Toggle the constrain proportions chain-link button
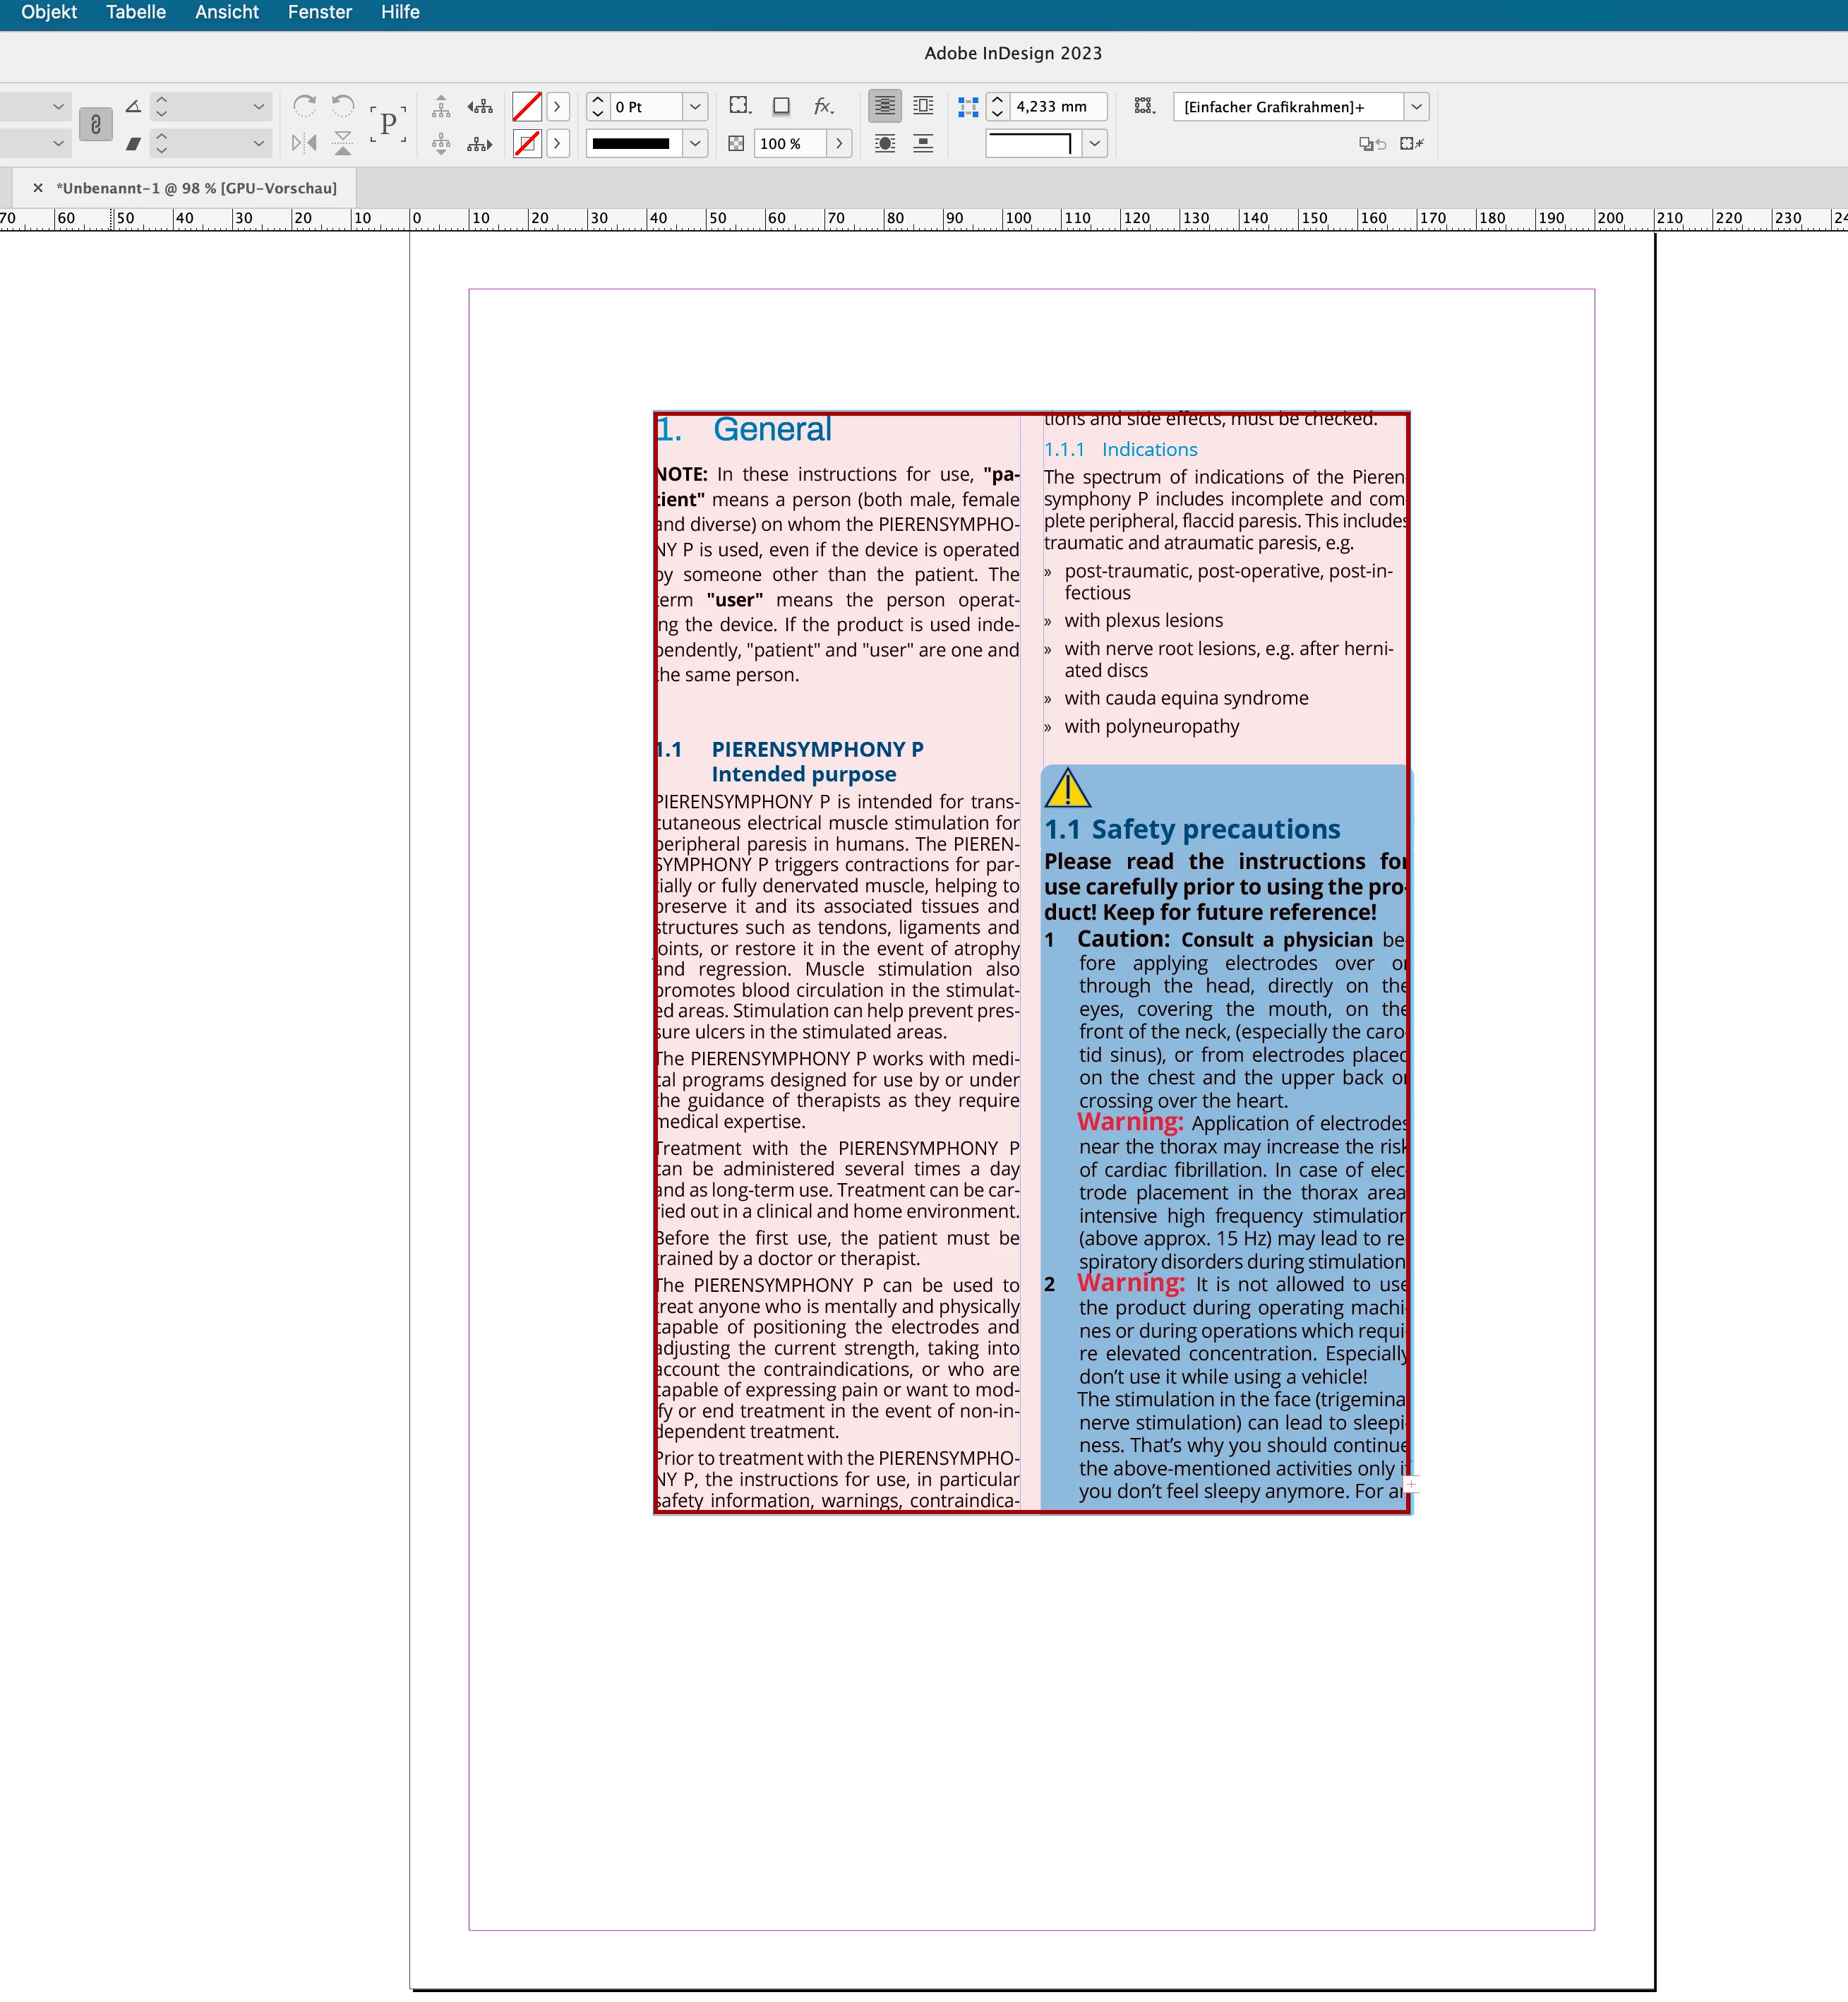 (96, 124)
